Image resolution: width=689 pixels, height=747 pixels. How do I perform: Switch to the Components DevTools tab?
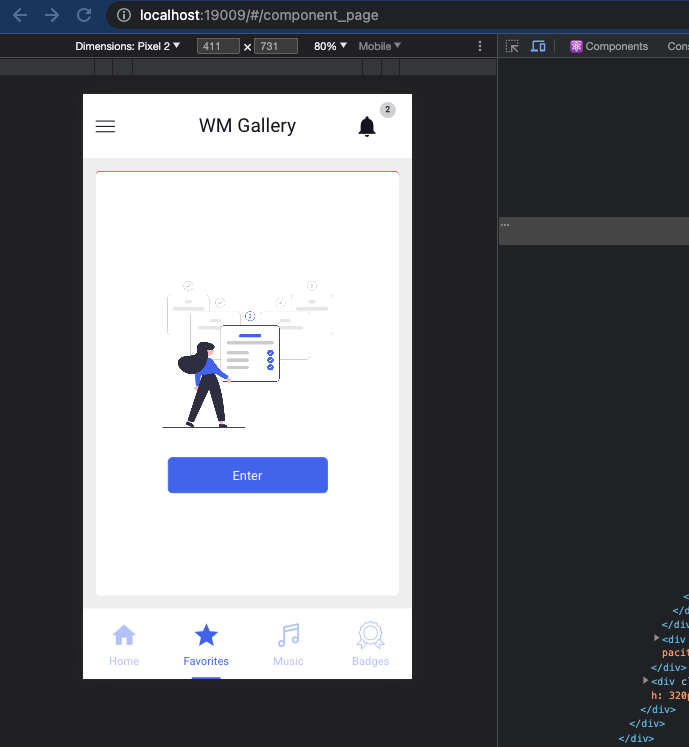coord(609,46)
